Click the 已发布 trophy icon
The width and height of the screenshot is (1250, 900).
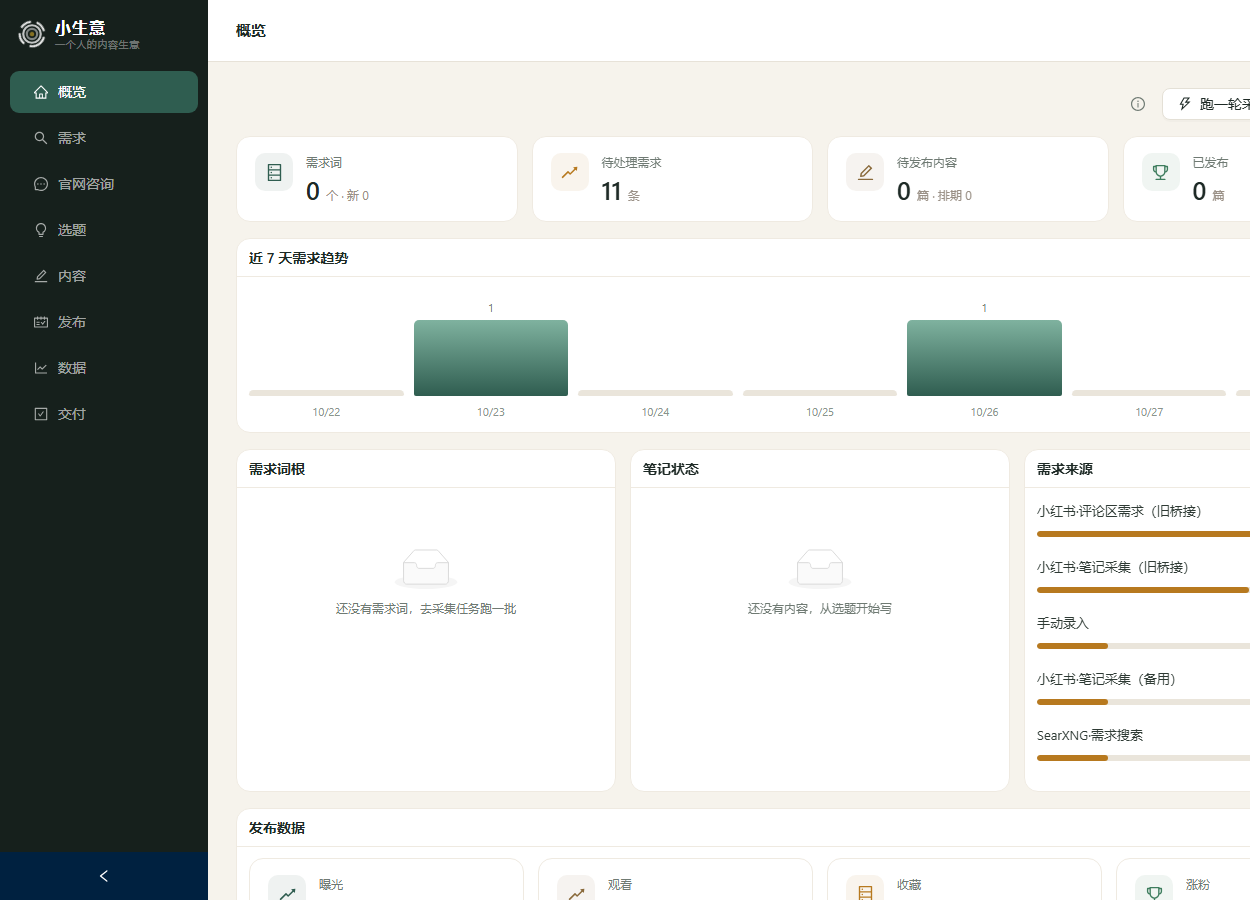[x=1161, y=172]
